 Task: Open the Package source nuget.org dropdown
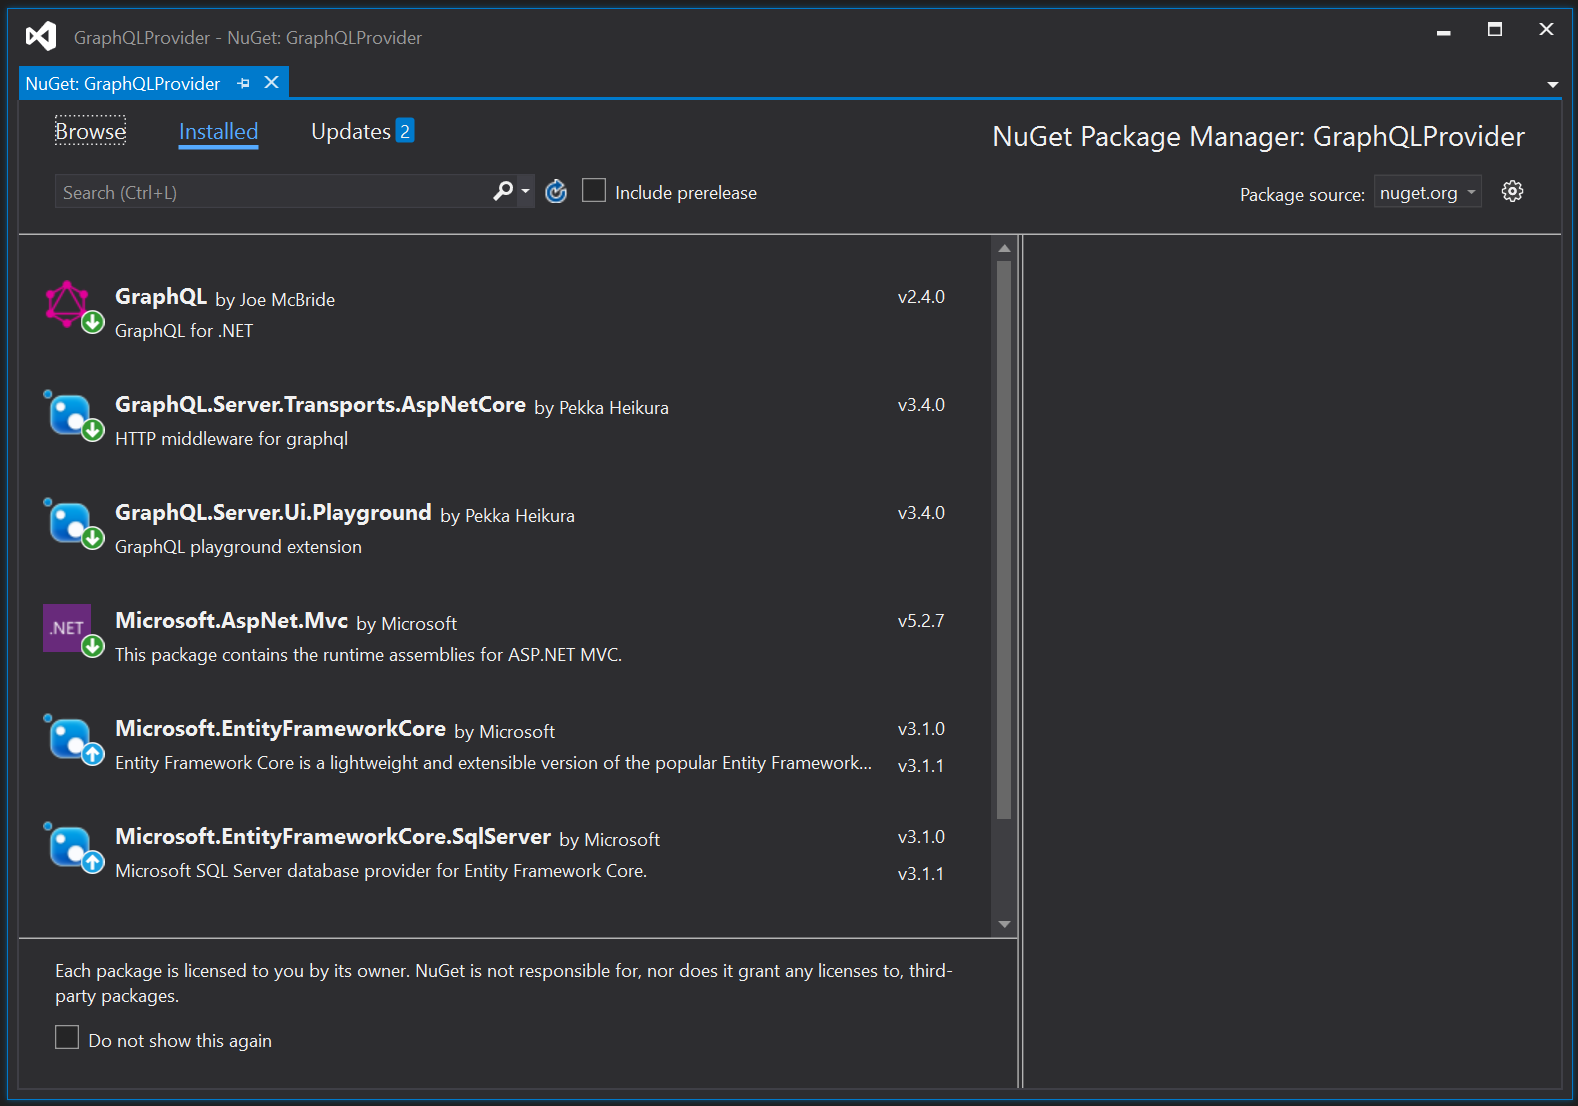click(x=1427, y=192)
